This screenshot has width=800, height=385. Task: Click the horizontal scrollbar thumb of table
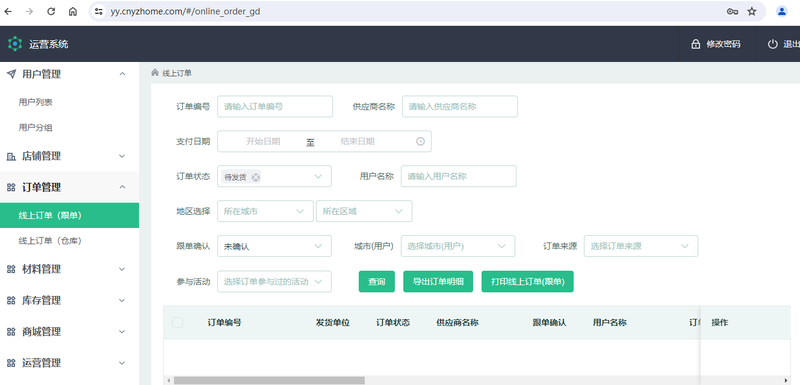coord(269,380)
